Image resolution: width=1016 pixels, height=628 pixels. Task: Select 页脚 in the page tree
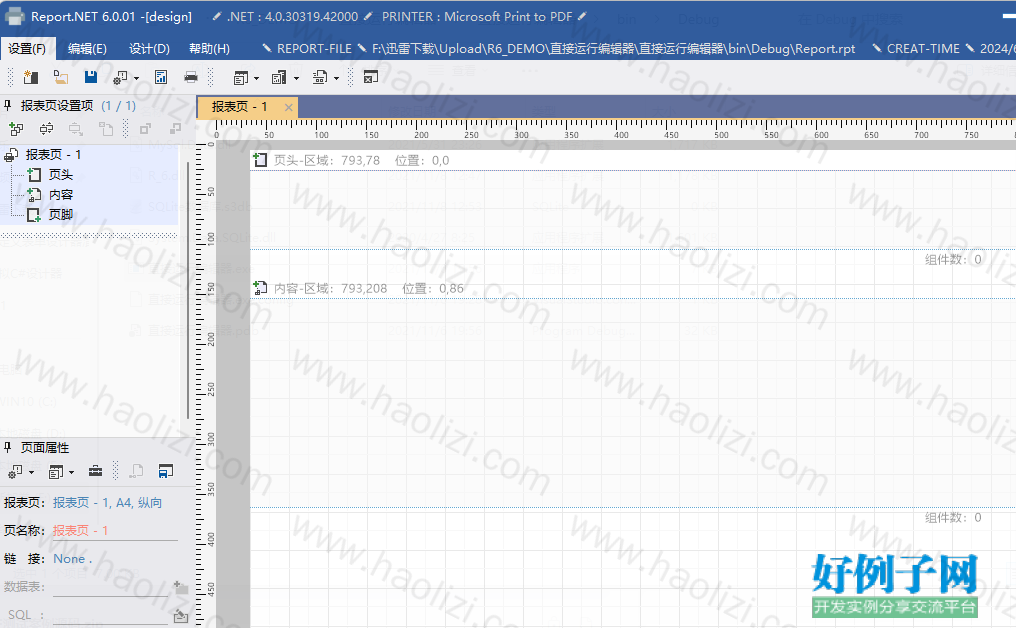(61, 215)
